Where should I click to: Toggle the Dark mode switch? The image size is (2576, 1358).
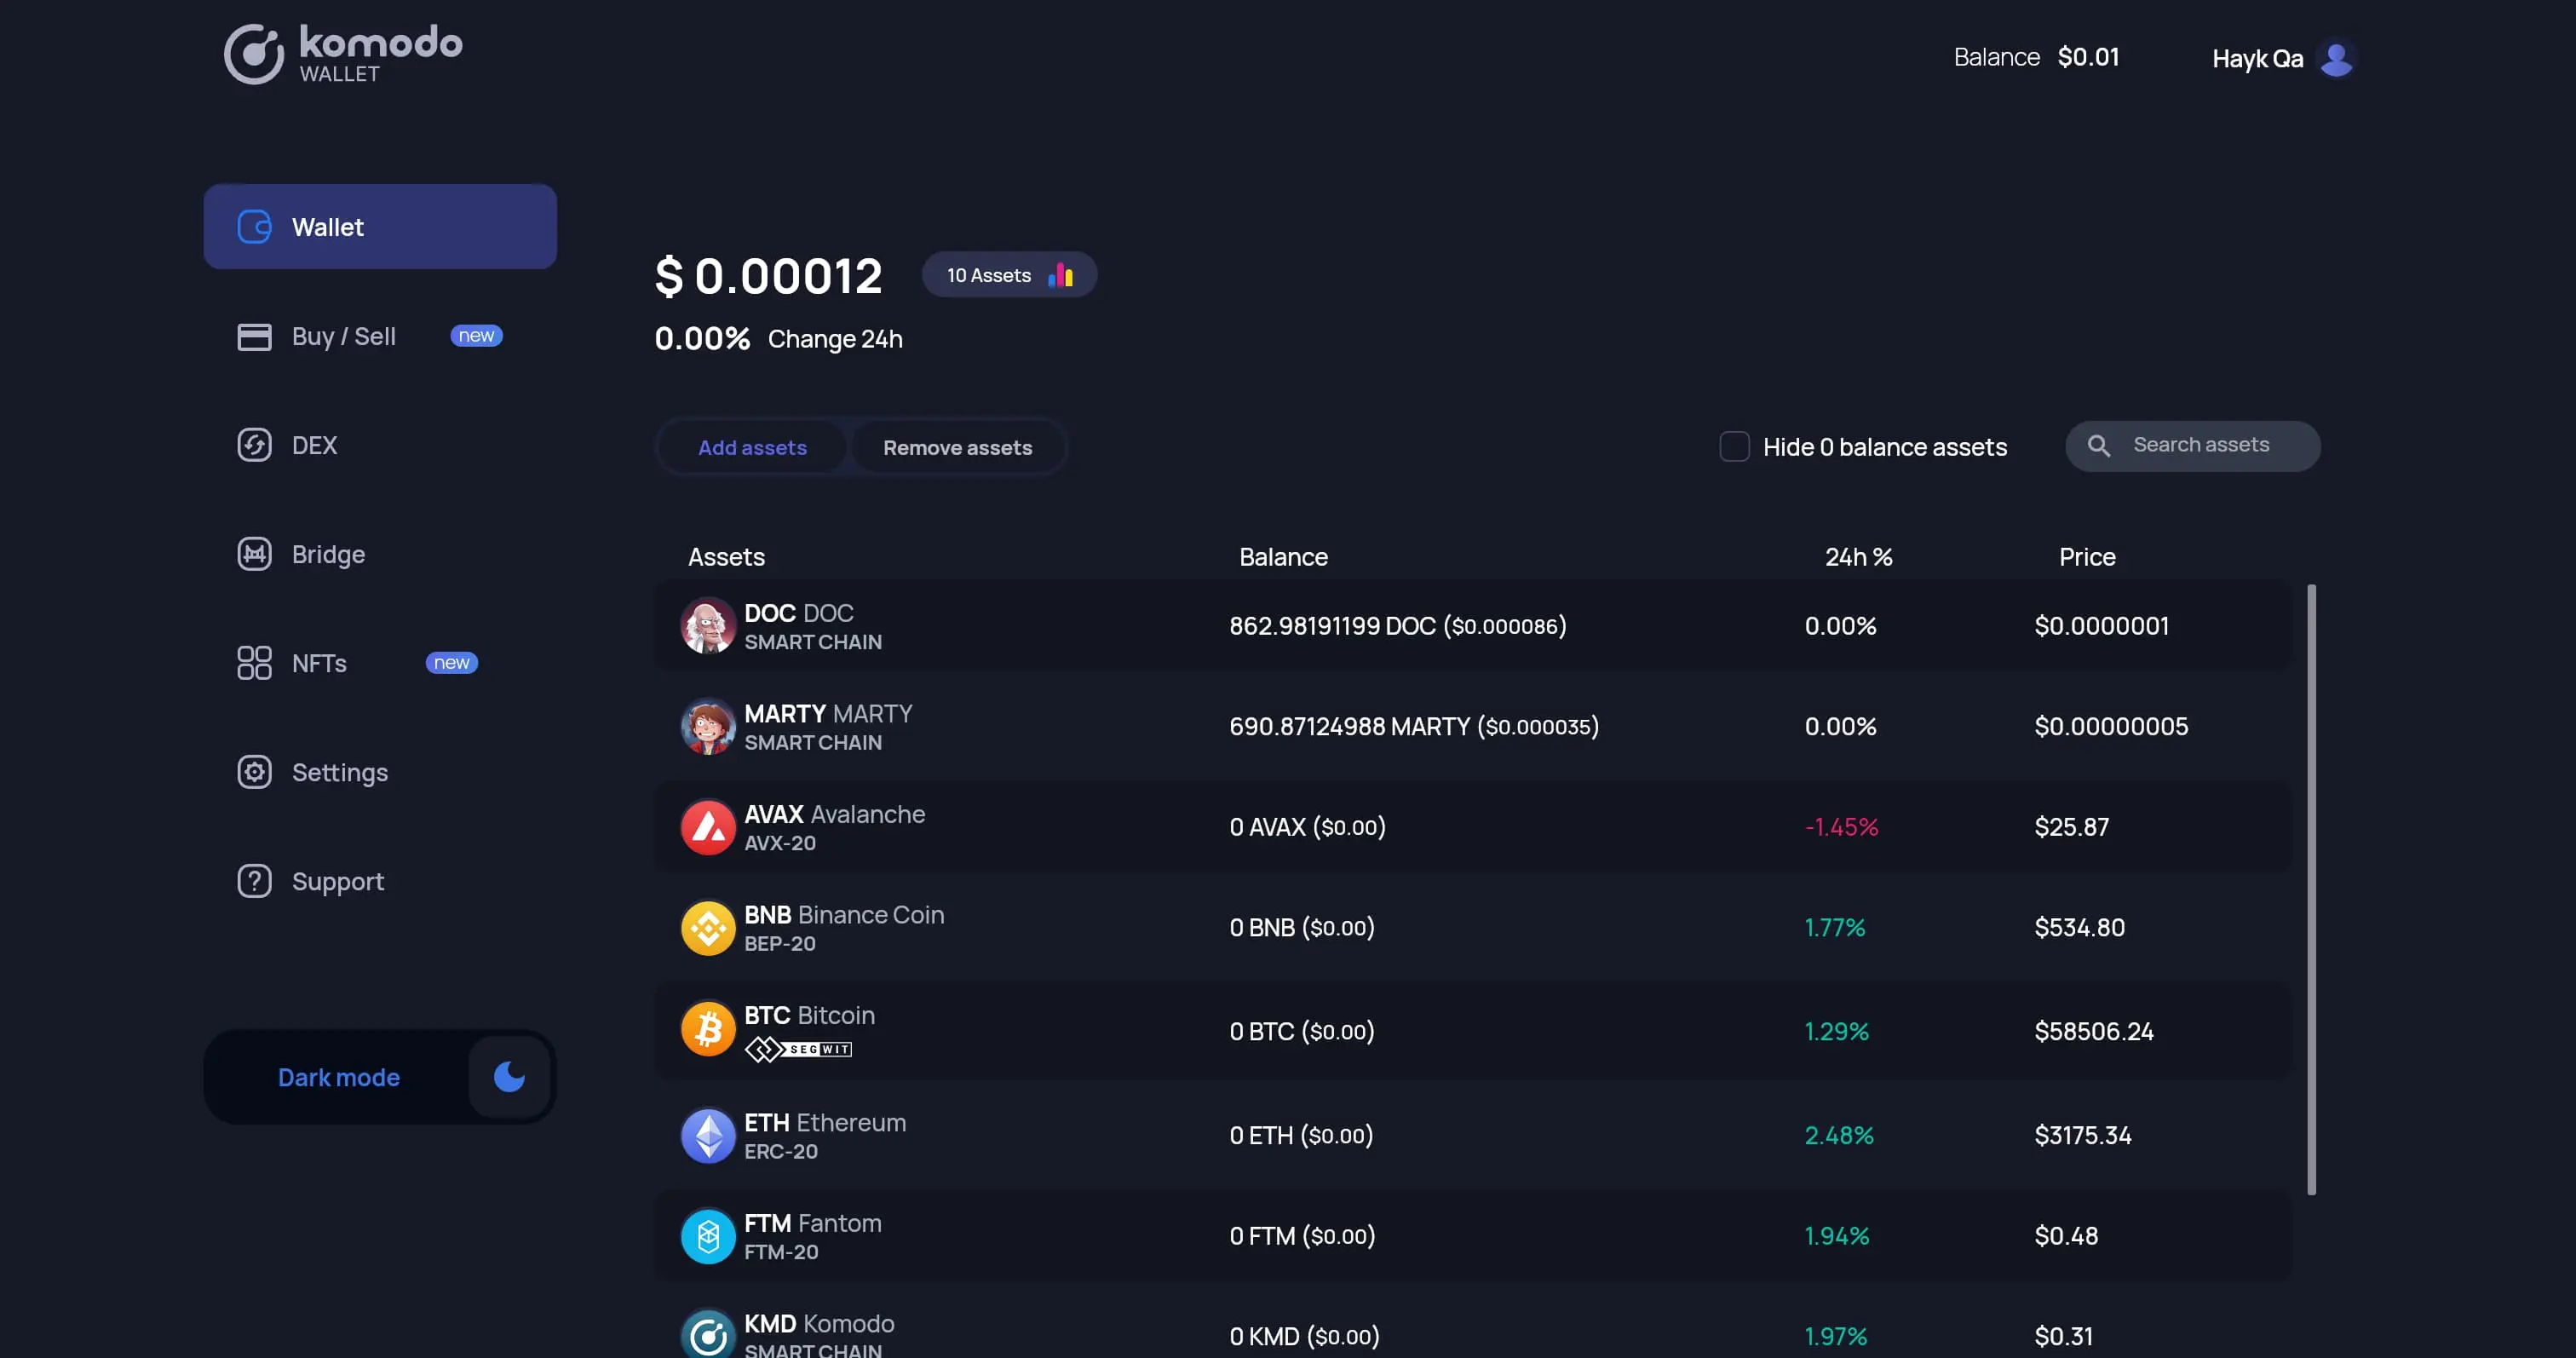click(x=508, y=1077)
